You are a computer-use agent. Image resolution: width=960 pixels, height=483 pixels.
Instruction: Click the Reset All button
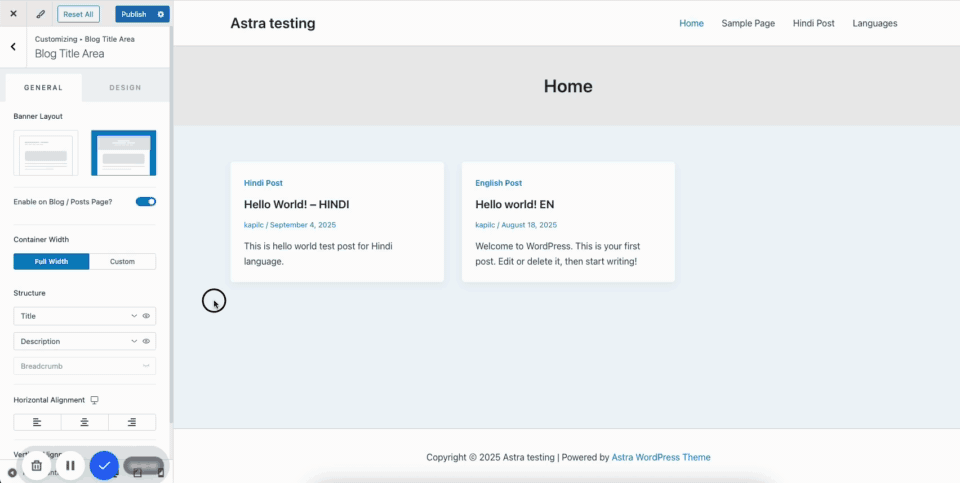[78, 14]
